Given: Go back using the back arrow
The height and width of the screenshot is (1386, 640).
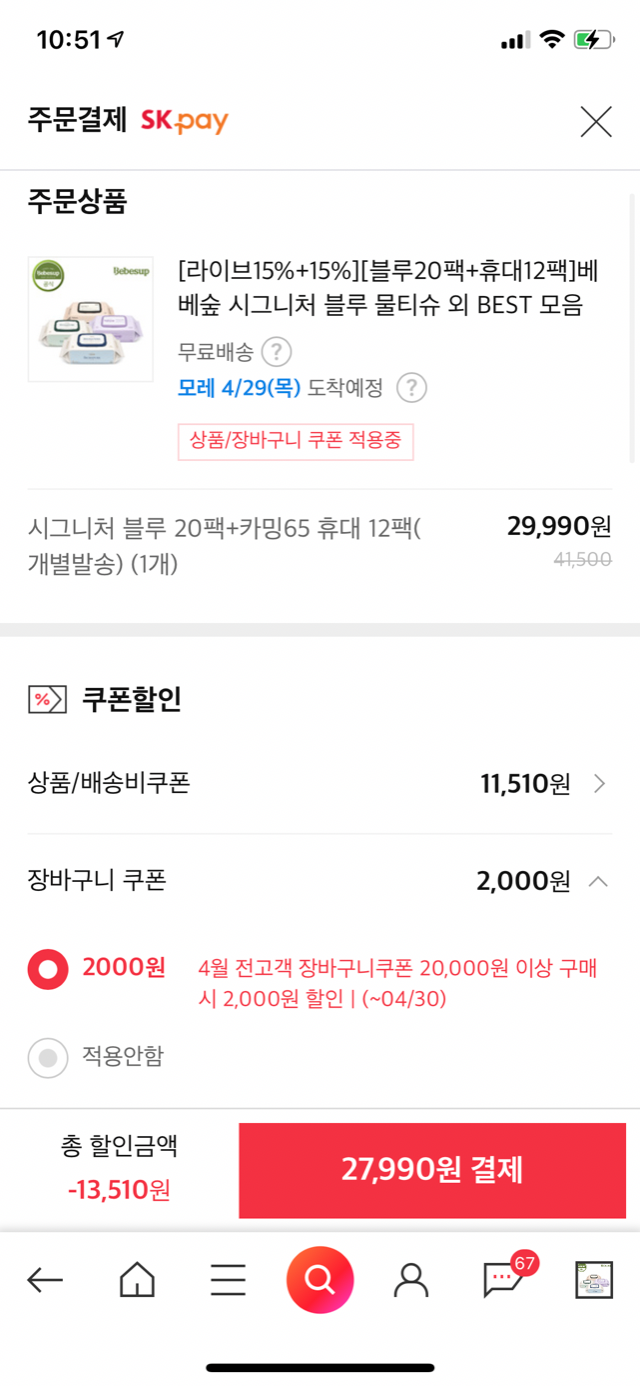Looking at the screenshot, I should [x=45, y=1279].
